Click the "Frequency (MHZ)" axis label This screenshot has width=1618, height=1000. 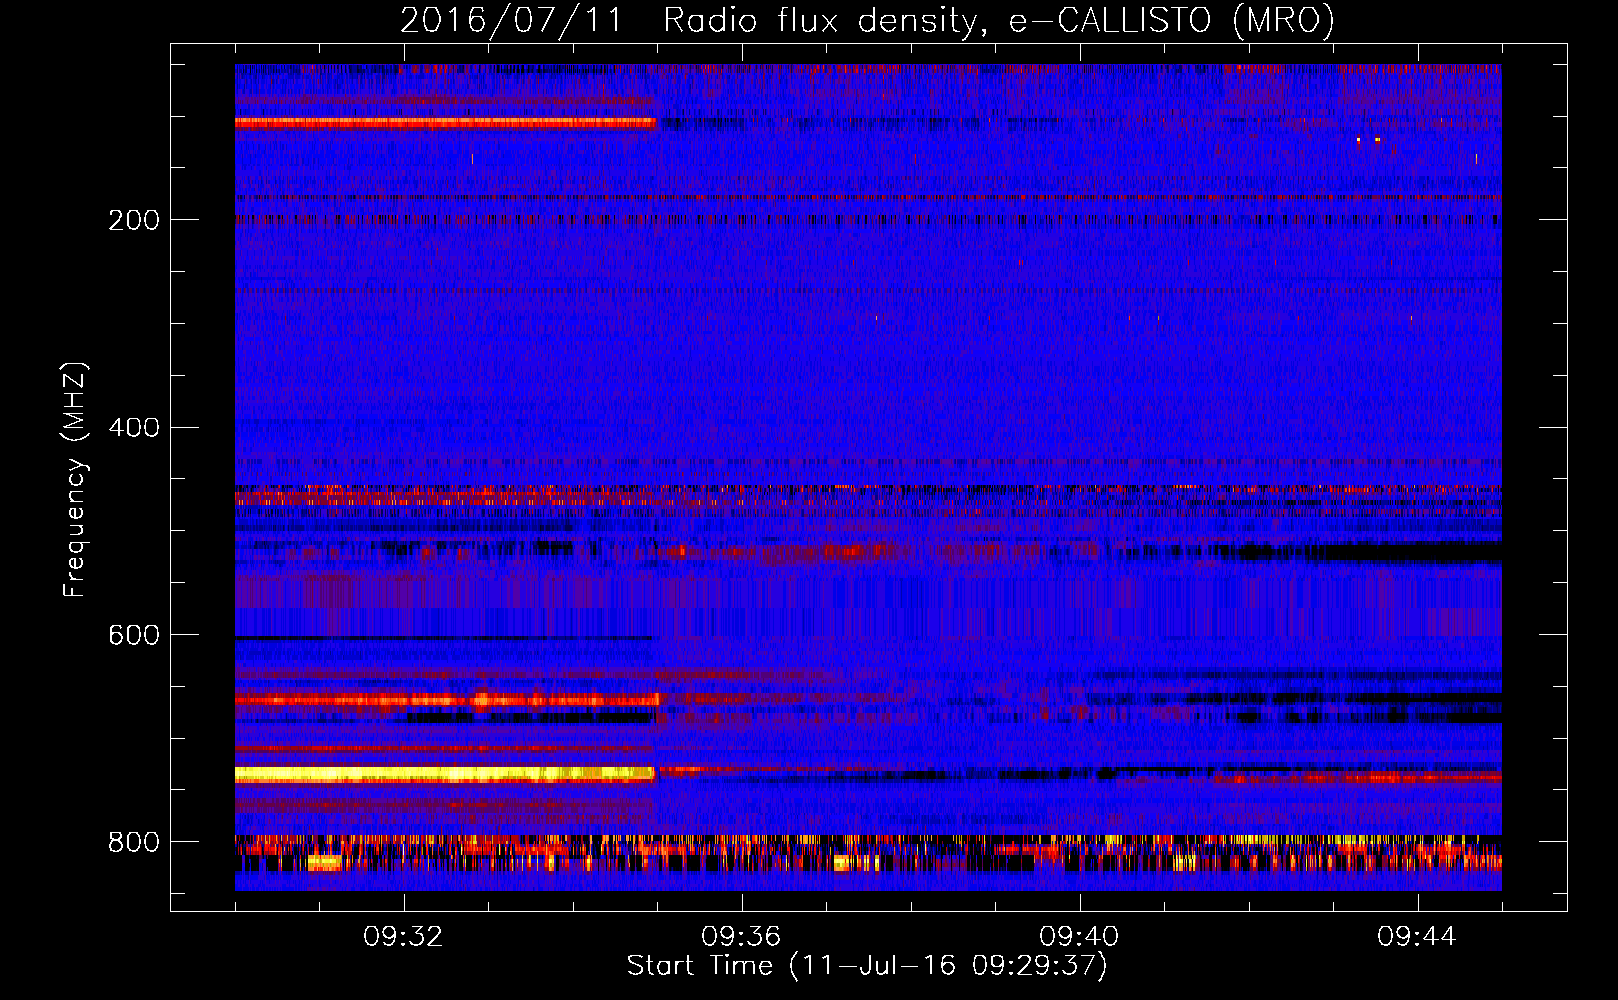pyautogui.click(x=74, y=480)
